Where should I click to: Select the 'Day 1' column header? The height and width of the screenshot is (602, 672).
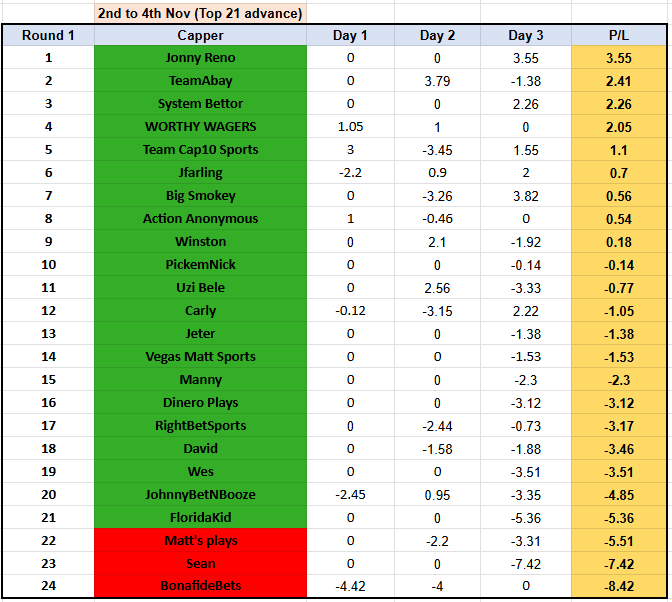(x=350, y=36)
